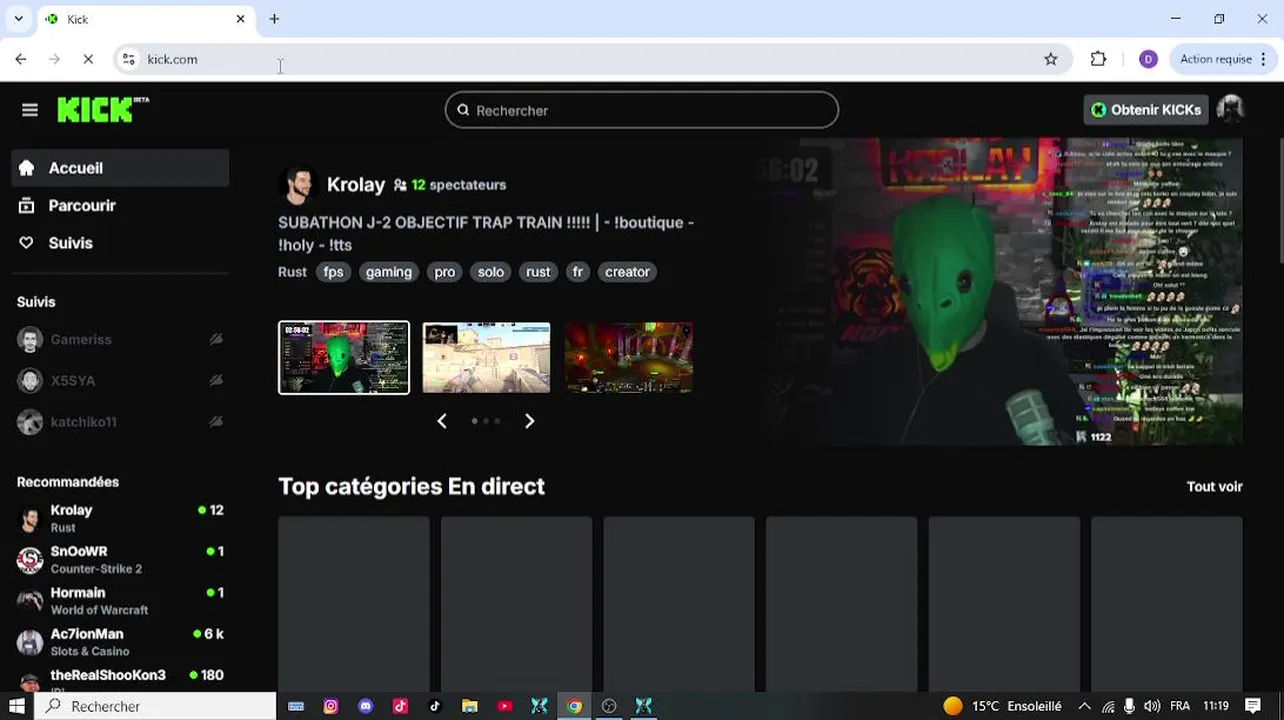Image resolution: width=1284 pixels, height=720 pixels.
Task: Open the gaming tag
Action: point(389,272)
